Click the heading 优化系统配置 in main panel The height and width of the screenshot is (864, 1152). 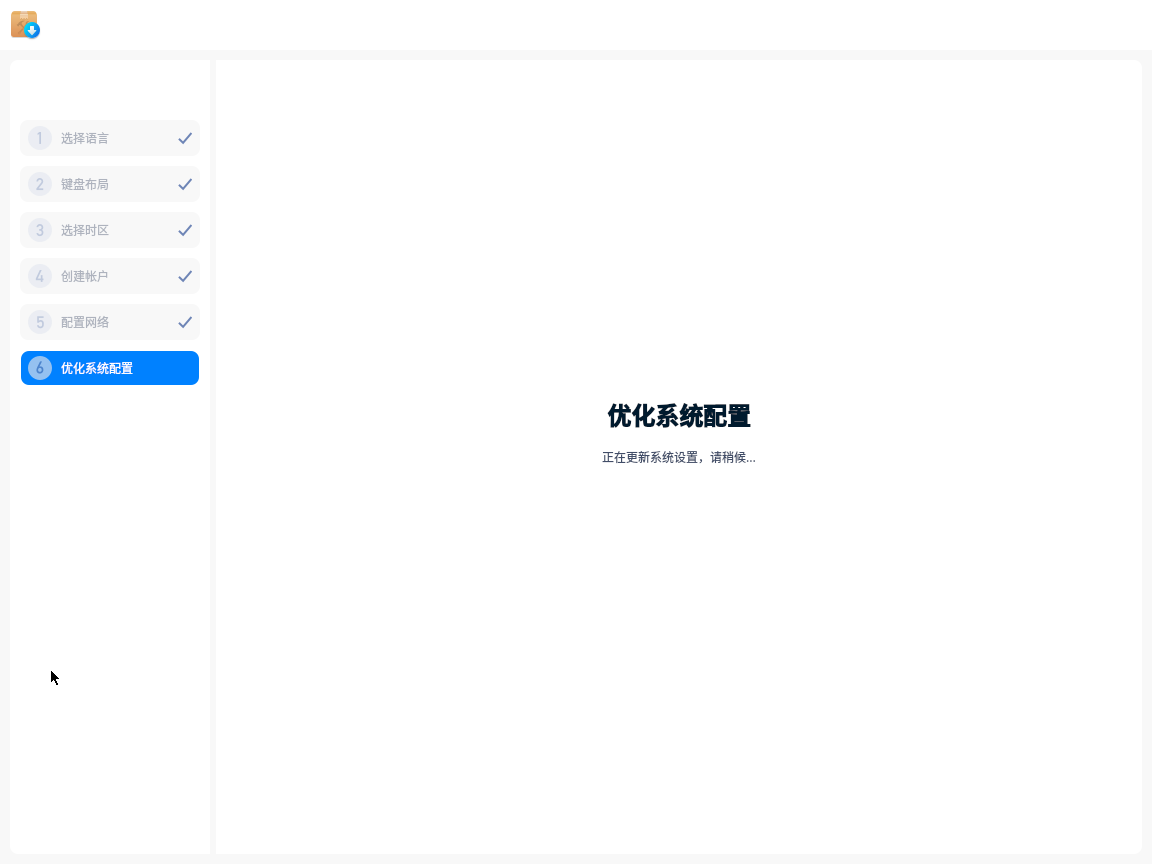pyautogui.click(x=679, y=416)
